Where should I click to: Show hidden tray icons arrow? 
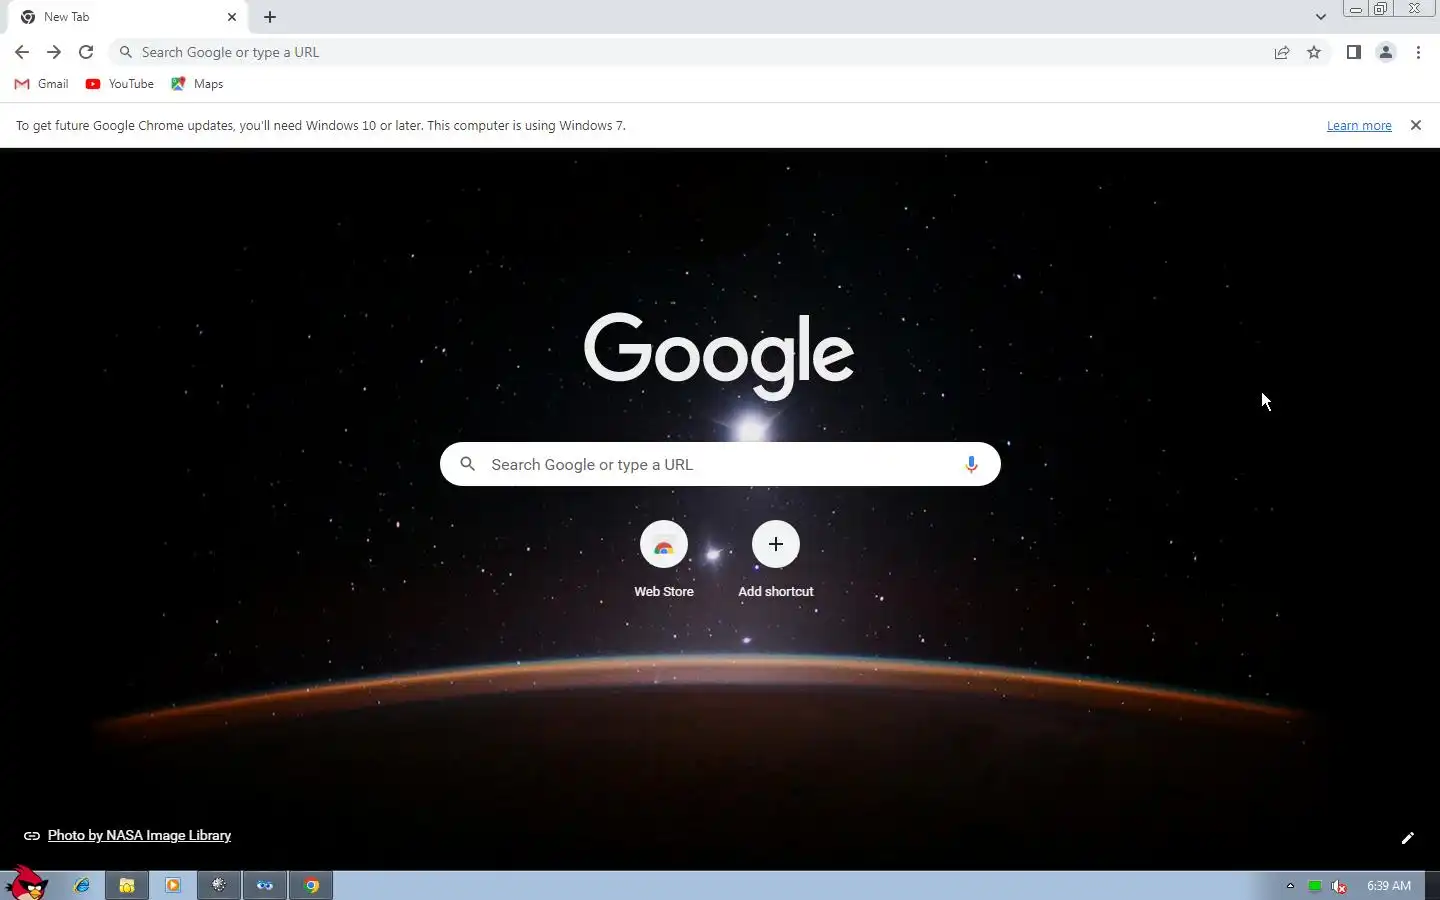[1290, 885]
